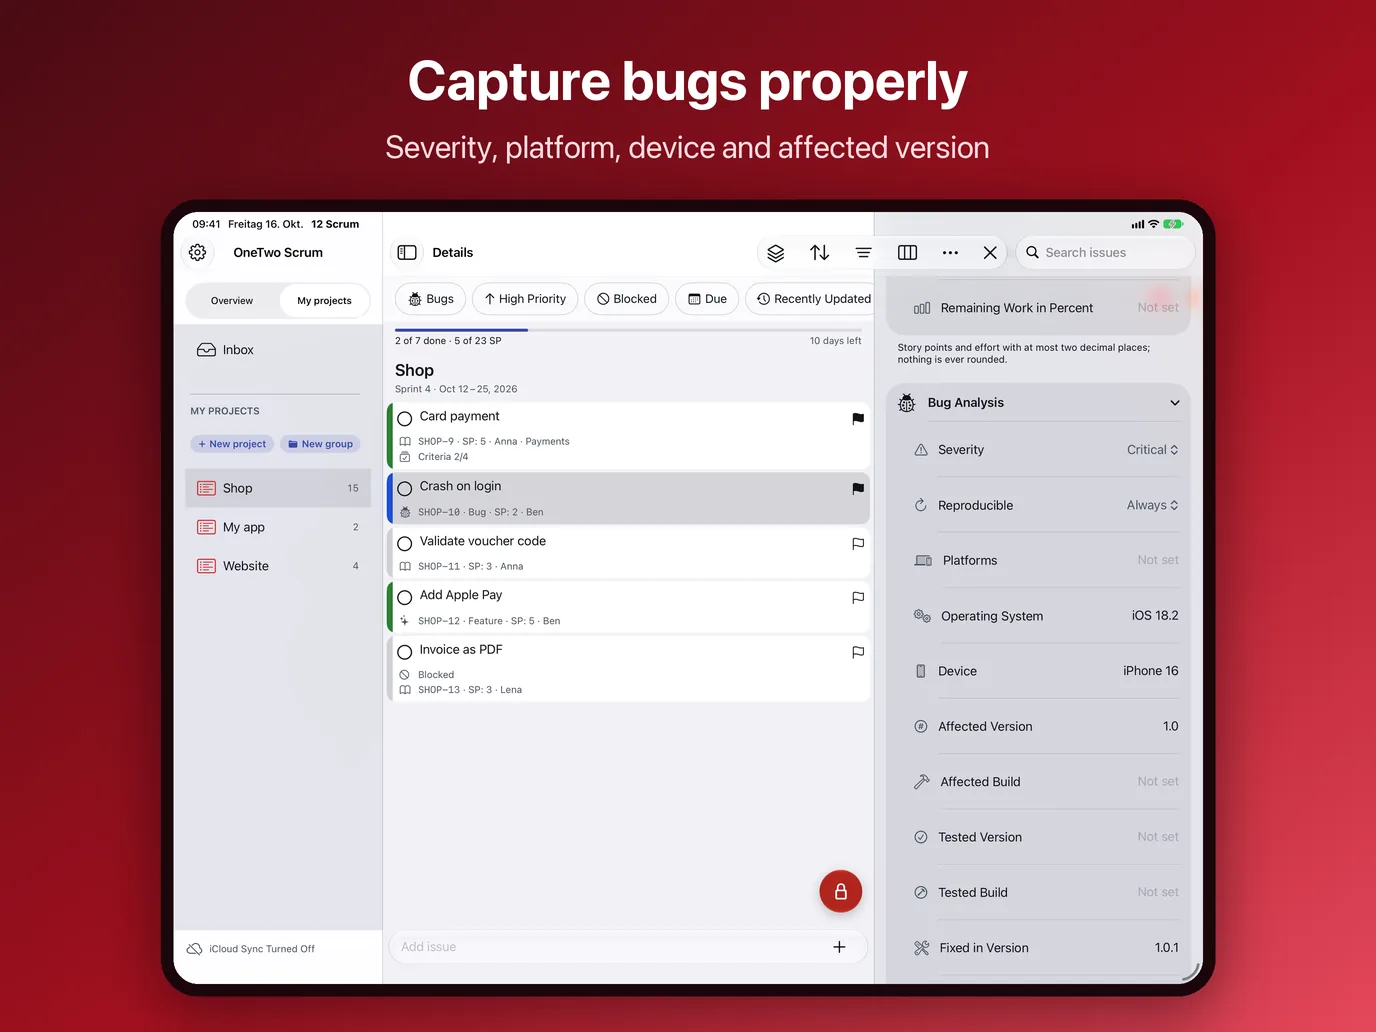
Task: Open settings gear next to OneTwo Scrum
Action: click(198, 253)
